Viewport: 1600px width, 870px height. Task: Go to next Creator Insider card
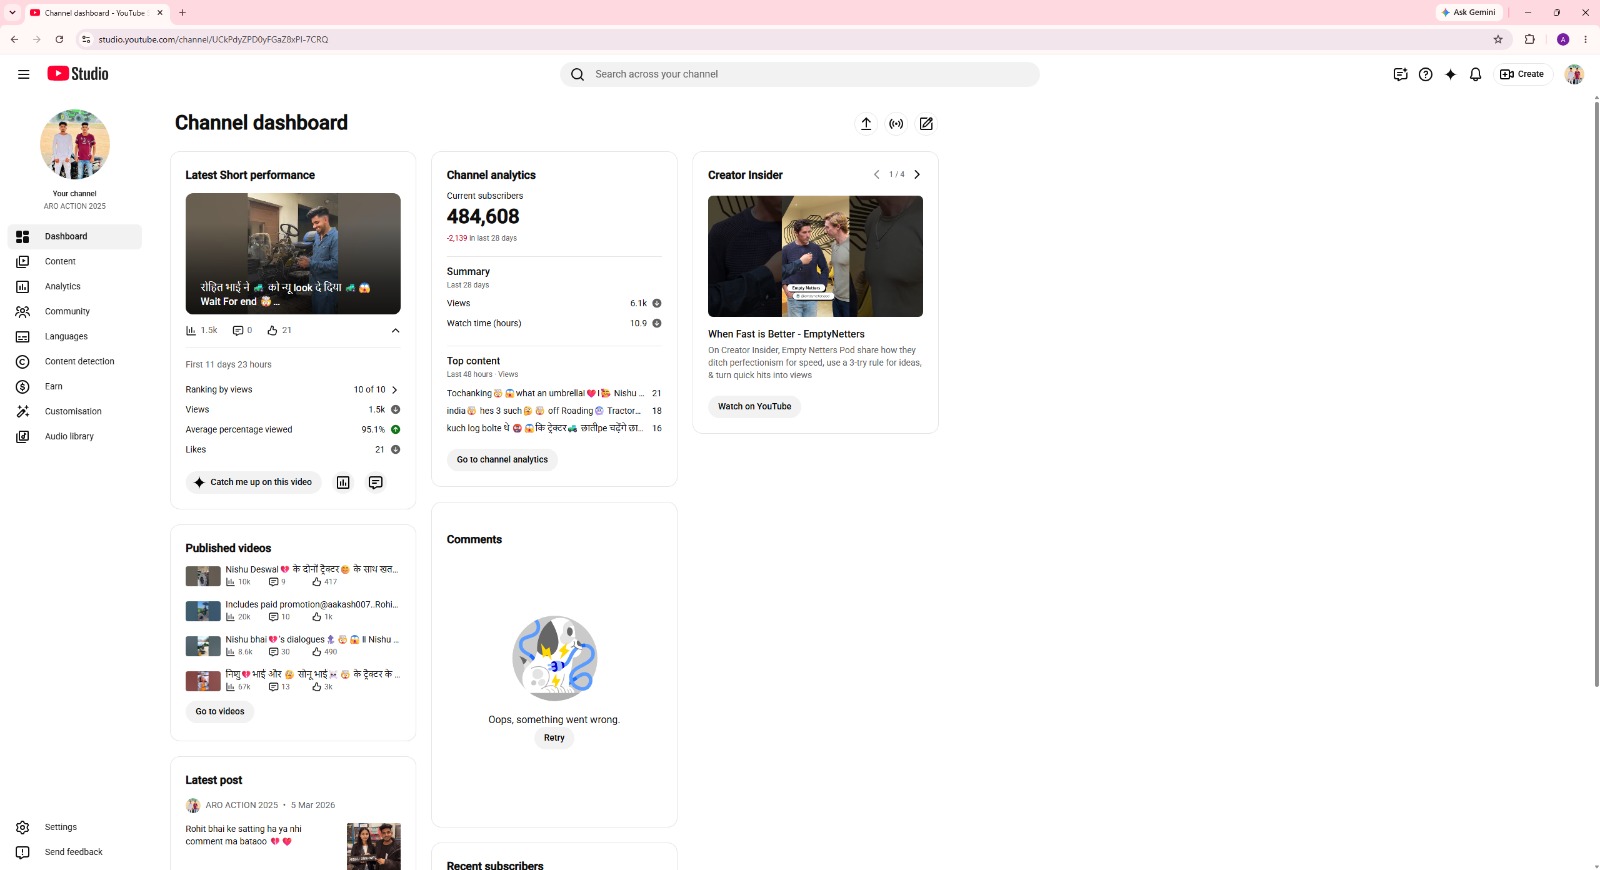917,174
